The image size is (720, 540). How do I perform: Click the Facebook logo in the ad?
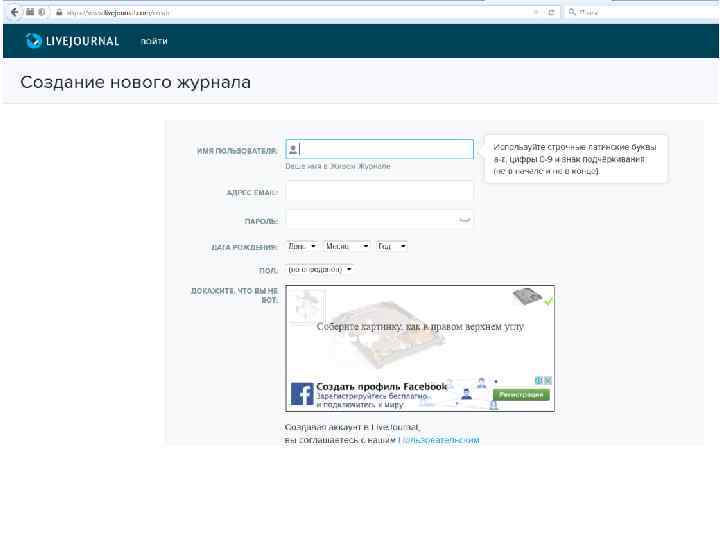tap(302, 394)
